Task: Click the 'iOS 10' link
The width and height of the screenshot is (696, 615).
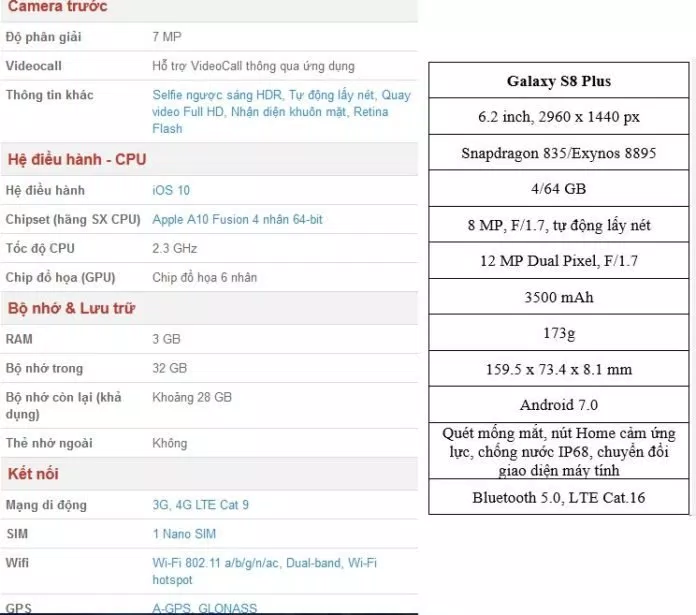Action: (x=171, y=190)
